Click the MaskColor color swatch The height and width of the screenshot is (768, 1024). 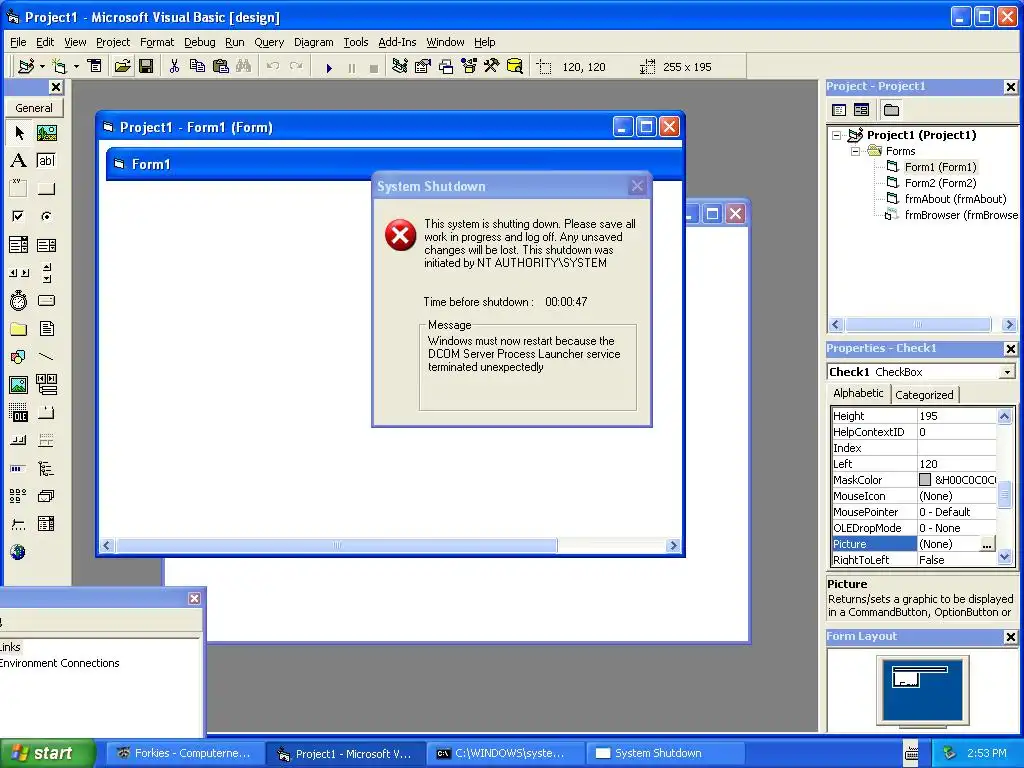click(x=925, y=479)
